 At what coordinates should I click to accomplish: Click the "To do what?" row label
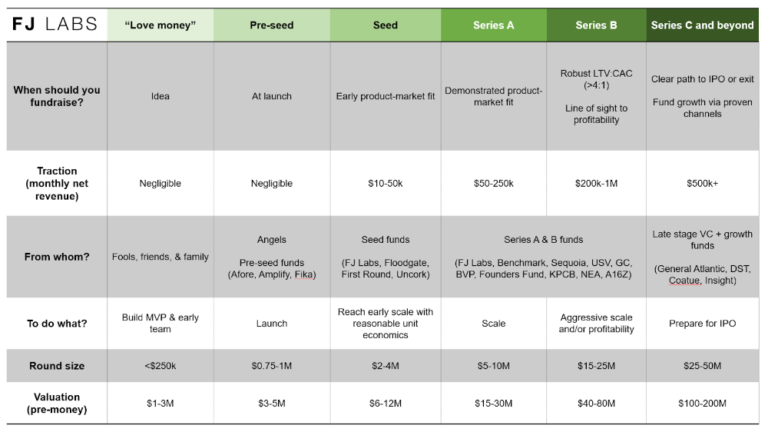coord(55,323)
